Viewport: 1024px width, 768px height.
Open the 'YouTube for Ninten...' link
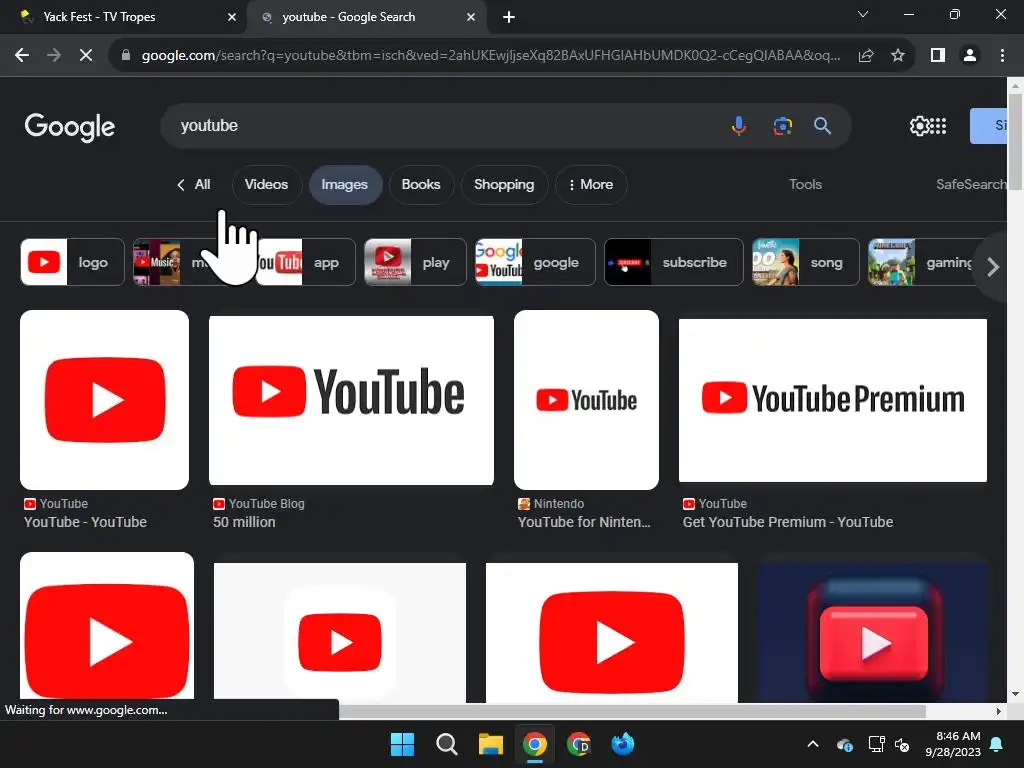[x=584, y=522]
